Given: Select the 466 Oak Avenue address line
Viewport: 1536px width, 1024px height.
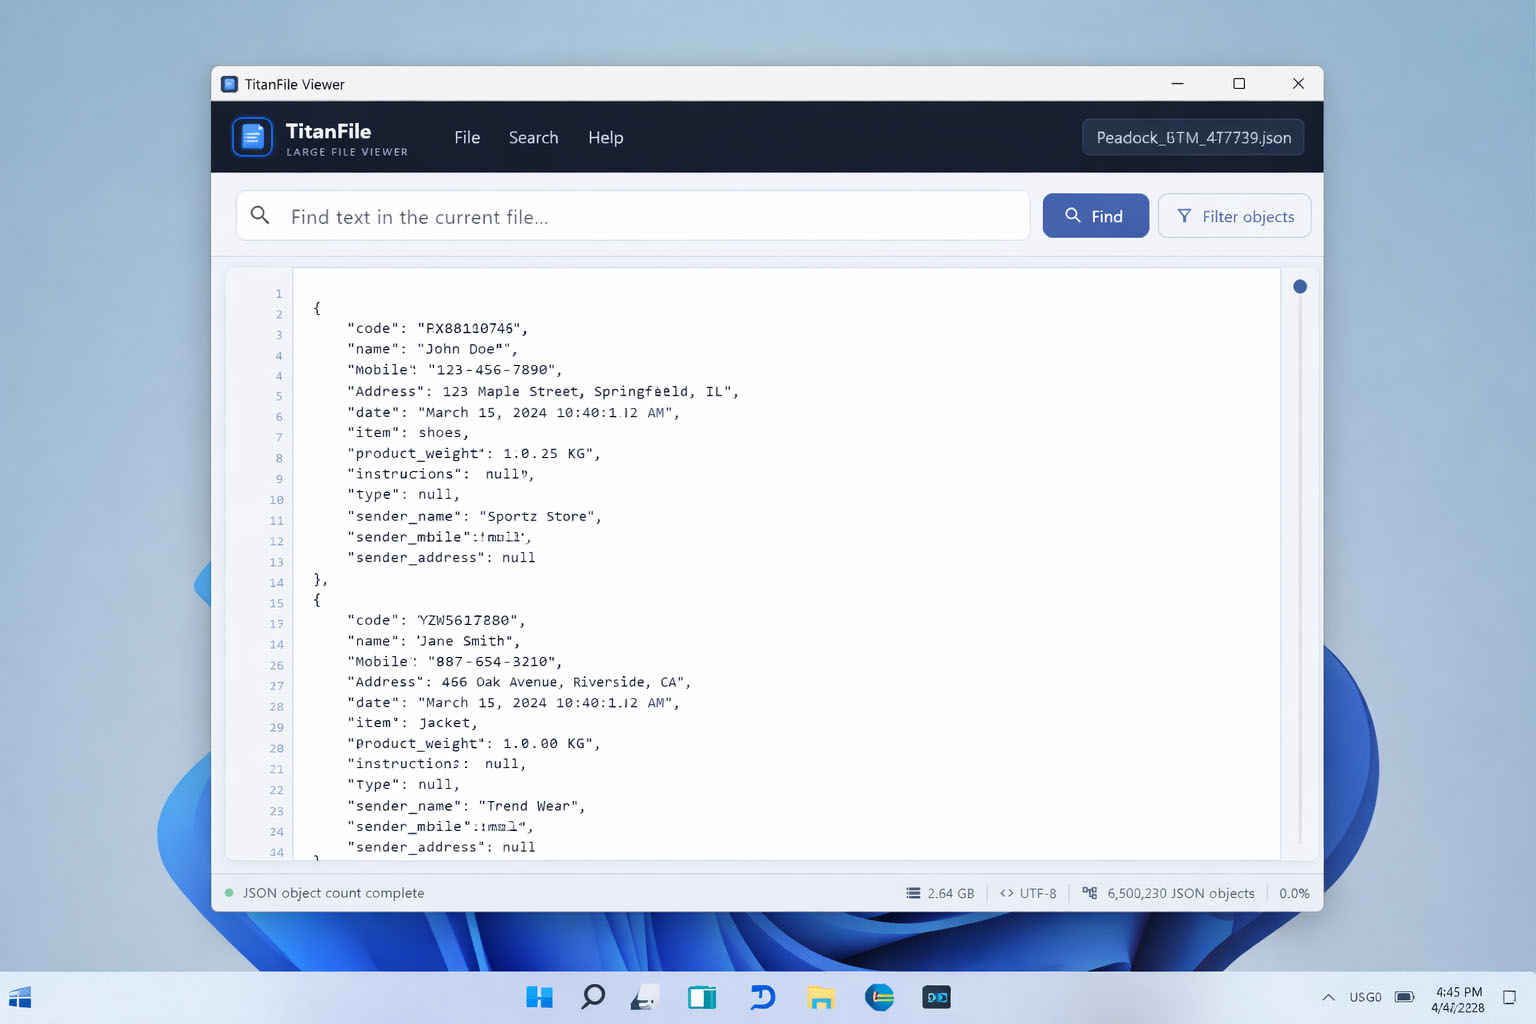Looking at the screenshot, I should click(x=518, y=682).
